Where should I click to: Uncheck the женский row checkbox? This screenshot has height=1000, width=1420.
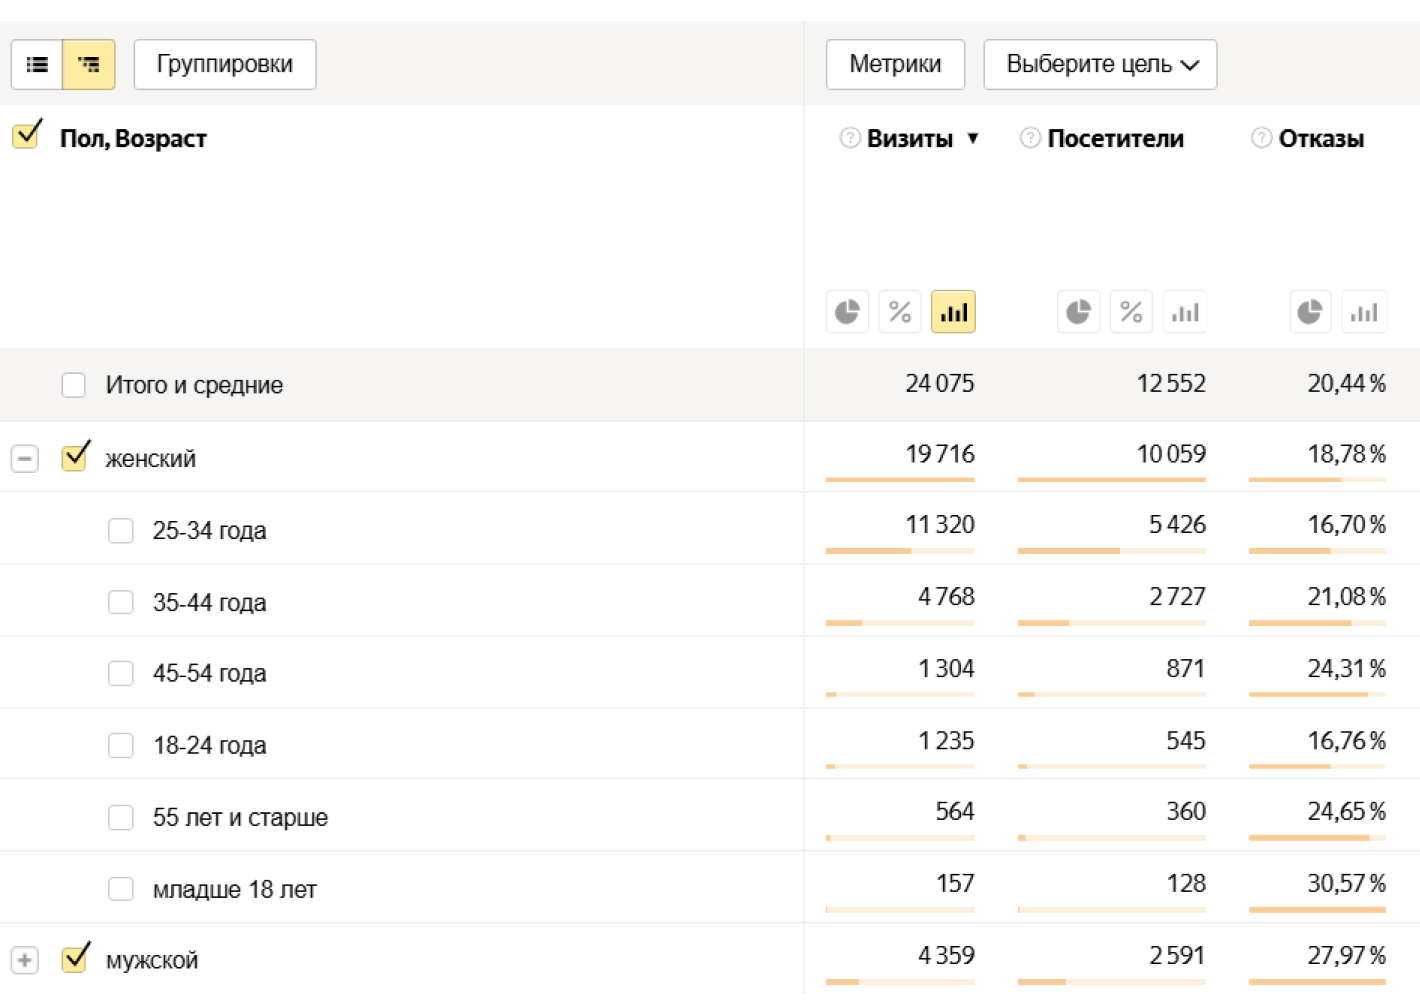tap(75, 457)
